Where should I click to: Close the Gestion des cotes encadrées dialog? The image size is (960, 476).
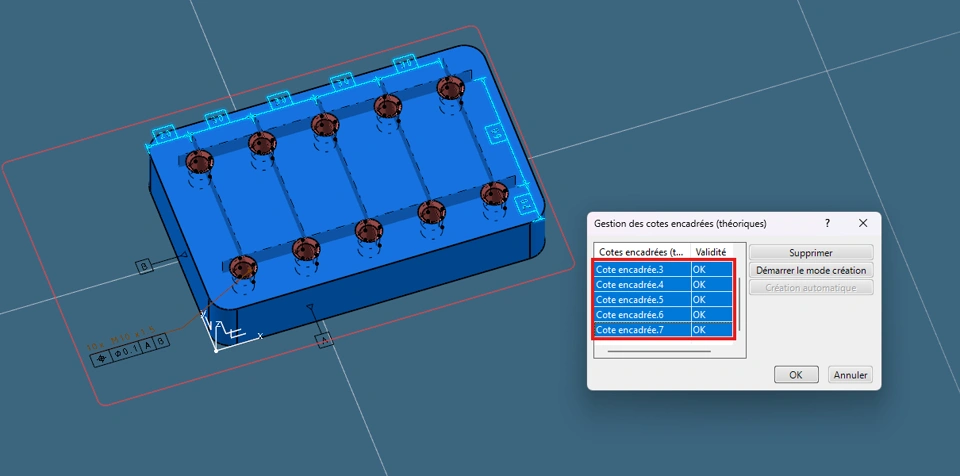coord(863,224)
